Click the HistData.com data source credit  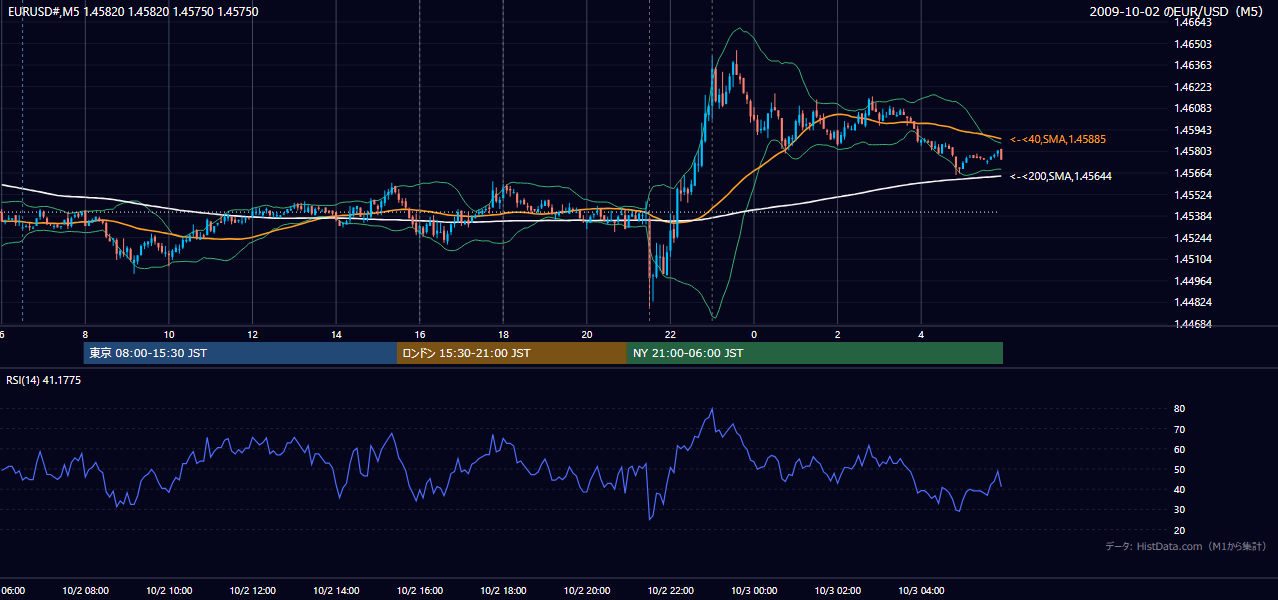[x=1185, y=546]
